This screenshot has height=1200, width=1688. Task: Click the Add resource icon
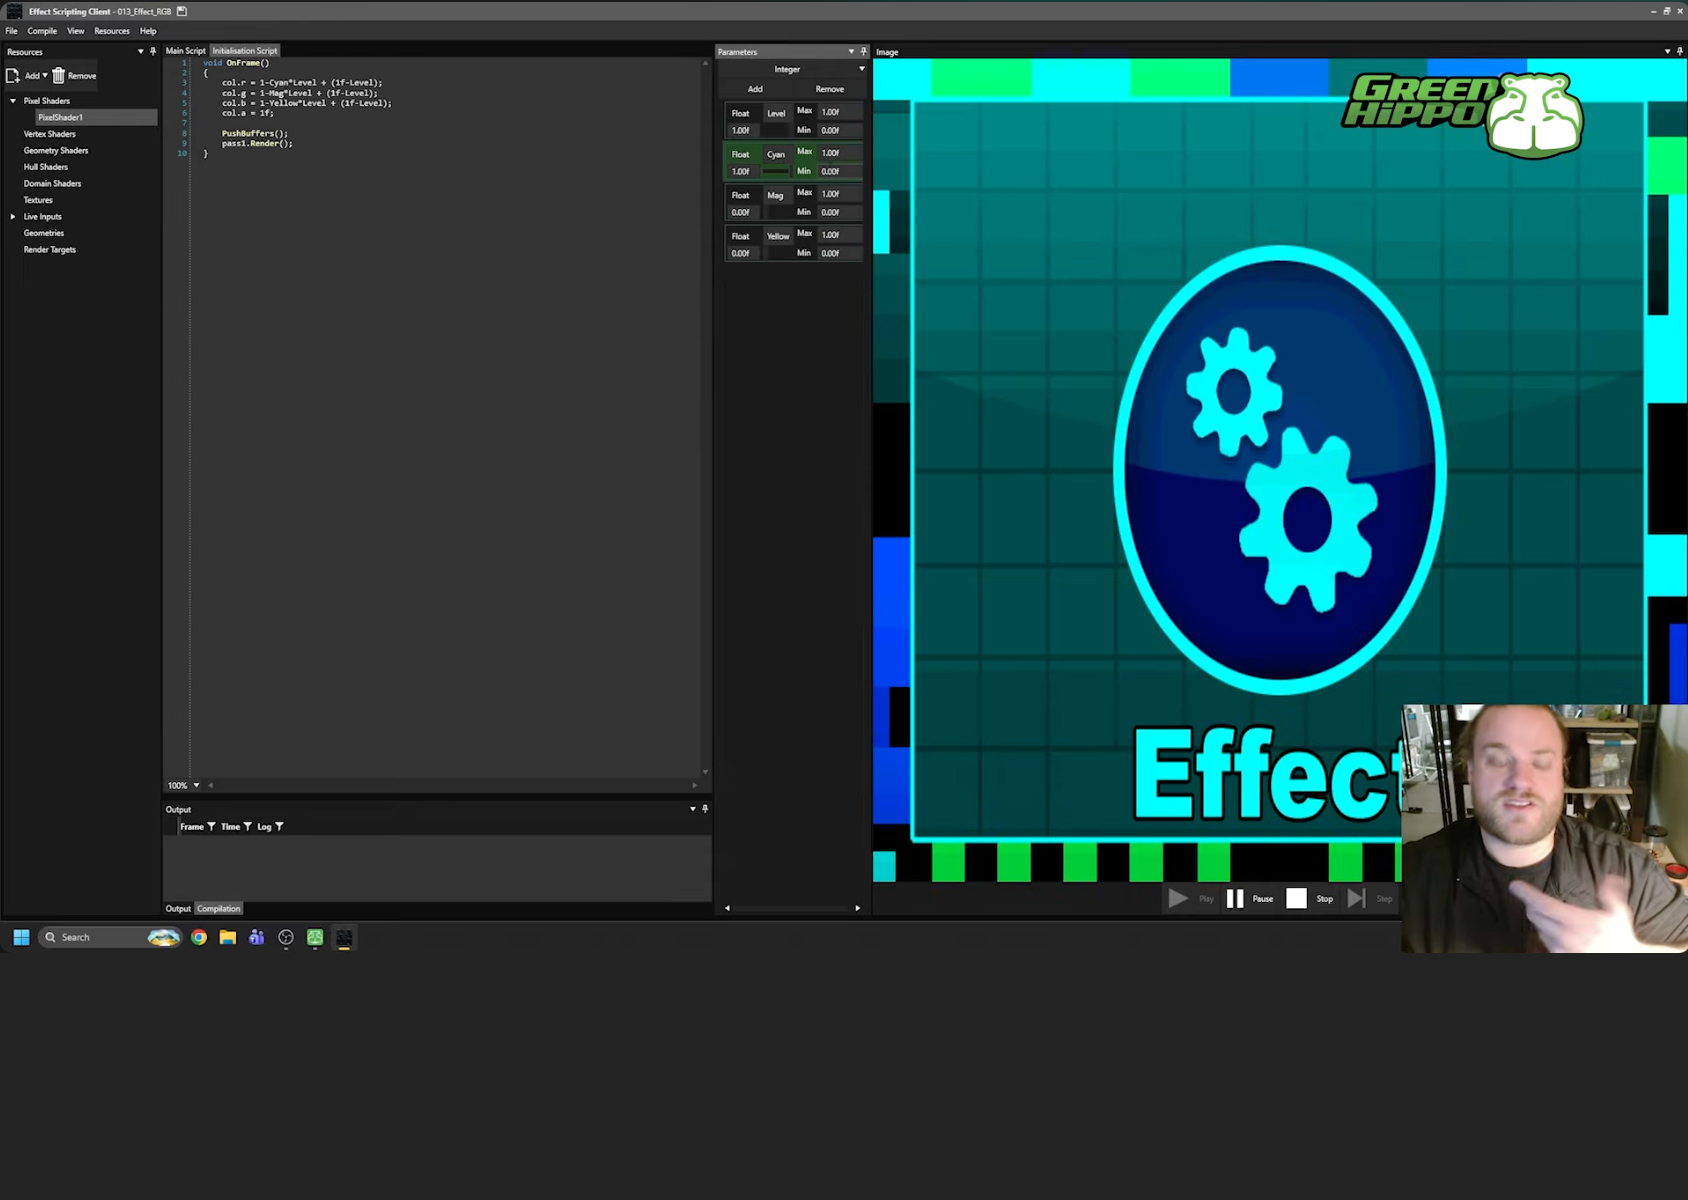pos(13,75)
